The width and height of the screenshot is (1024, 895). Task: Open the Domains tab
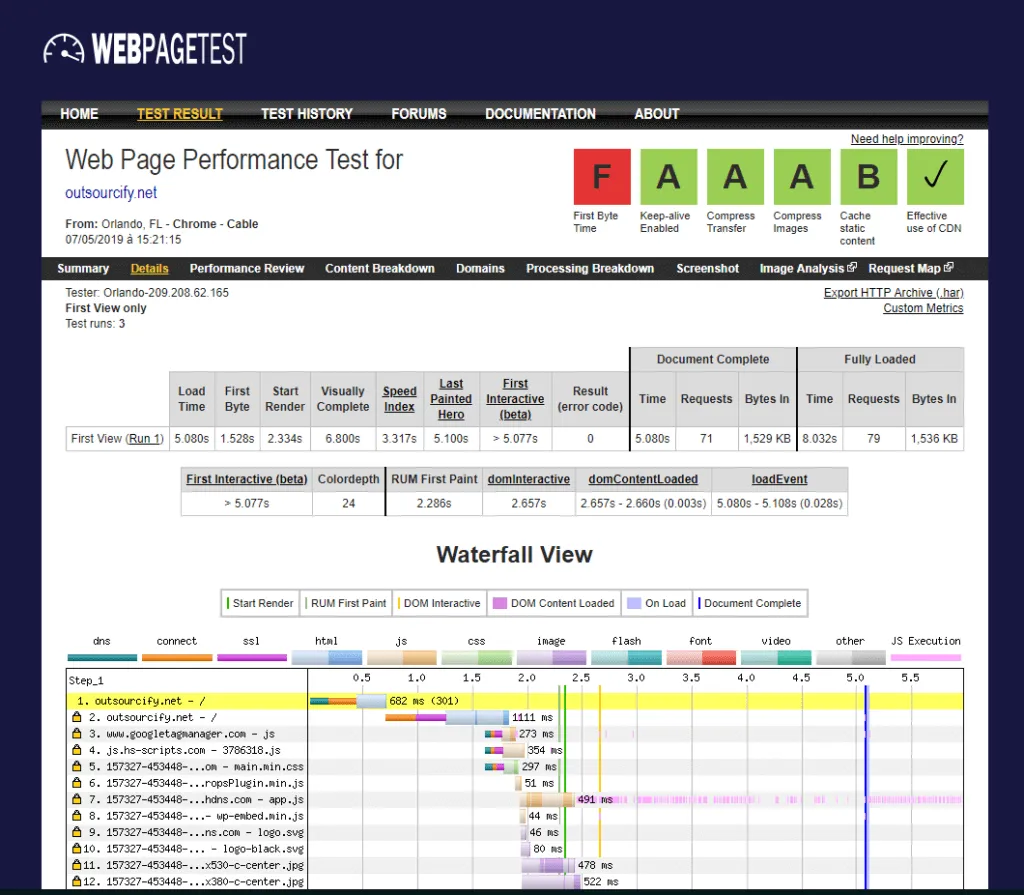tap(480, 268)
